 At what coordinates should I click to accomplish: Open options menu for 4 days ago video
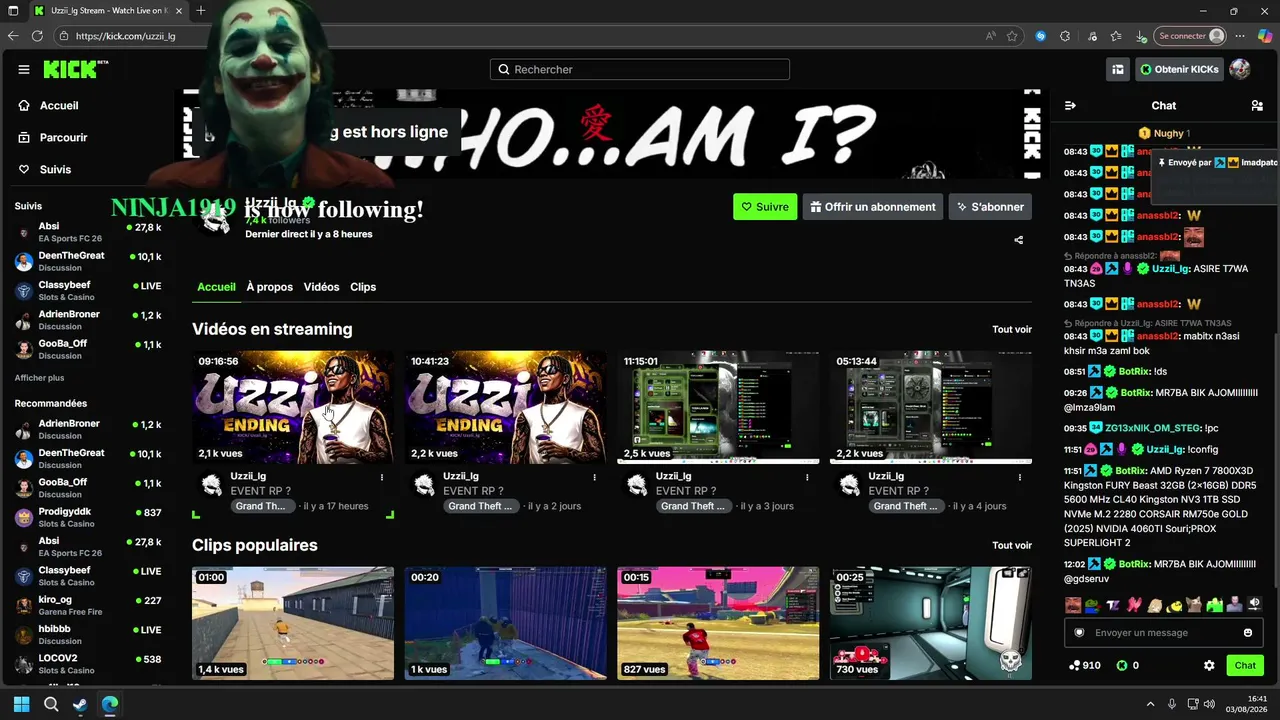(x=1019, y=478)
